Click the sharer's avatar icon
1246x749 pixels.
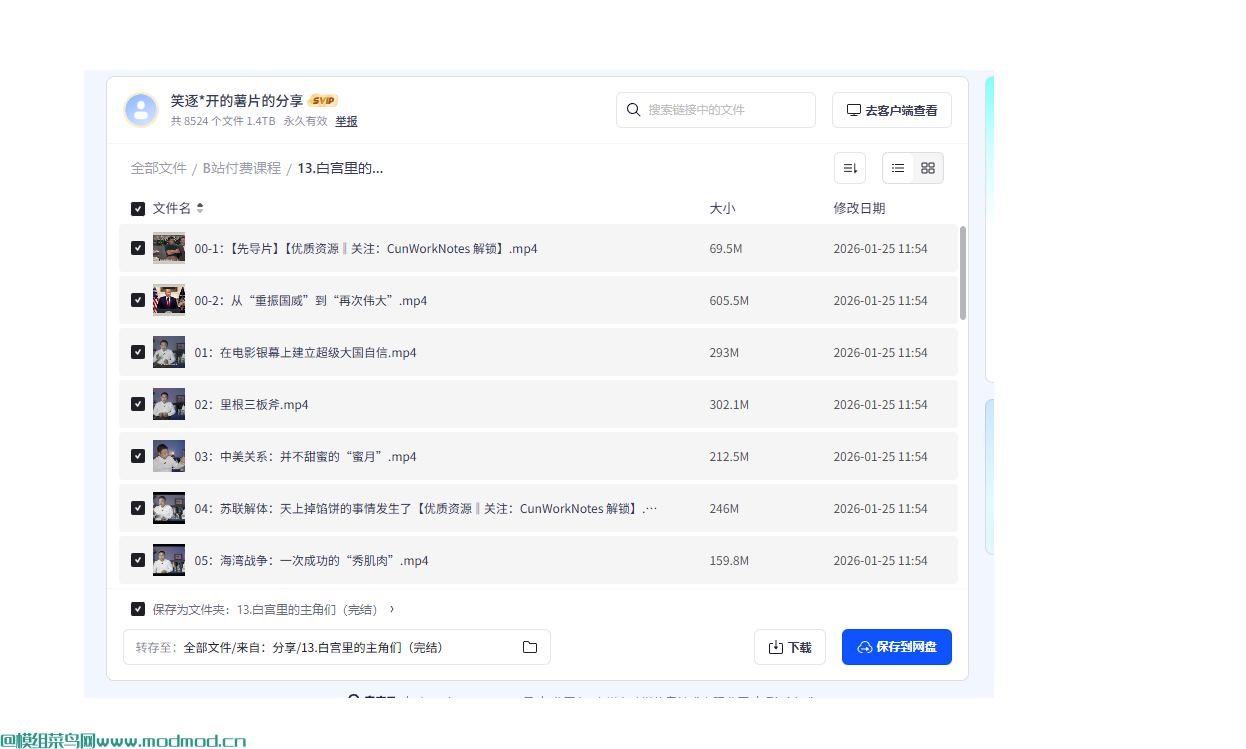tap(141, 110)
